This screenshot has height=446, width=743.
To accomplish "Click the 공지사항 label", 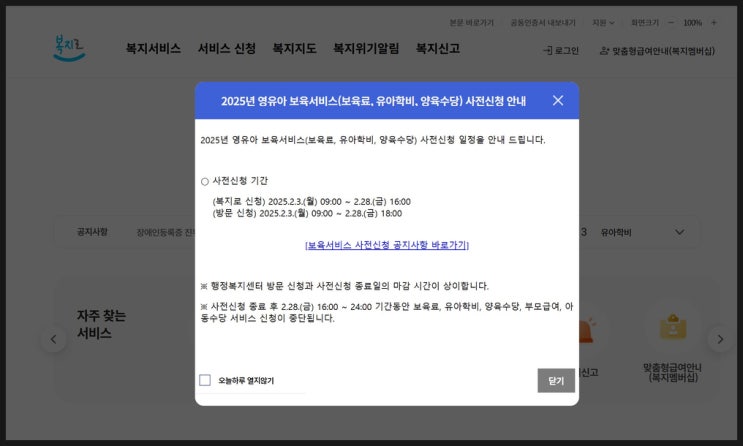I will [x=92, y=232].
